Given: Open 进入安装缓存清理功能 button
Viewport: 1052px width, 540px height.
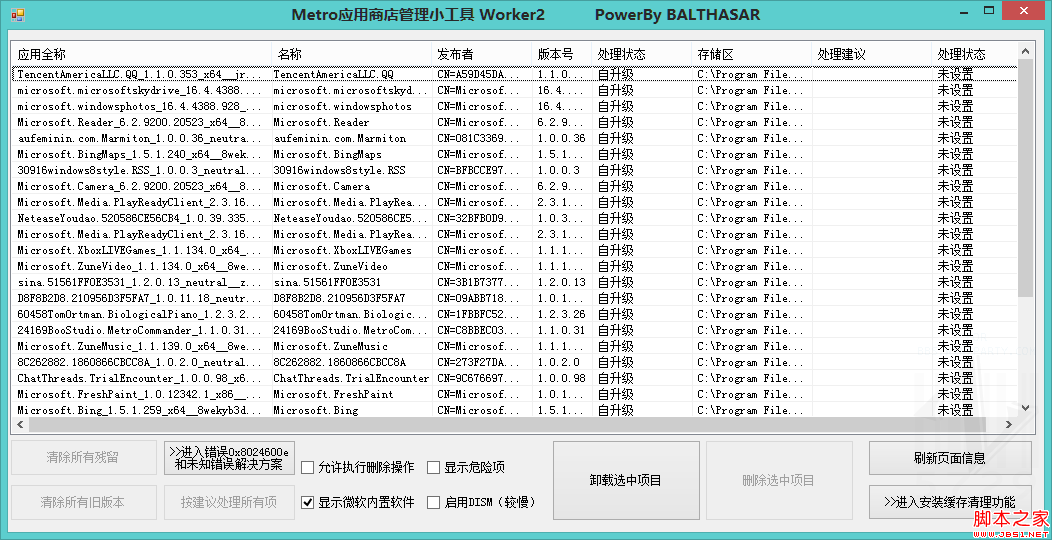Looking at the screenshot, I should [x=950, y=502].
